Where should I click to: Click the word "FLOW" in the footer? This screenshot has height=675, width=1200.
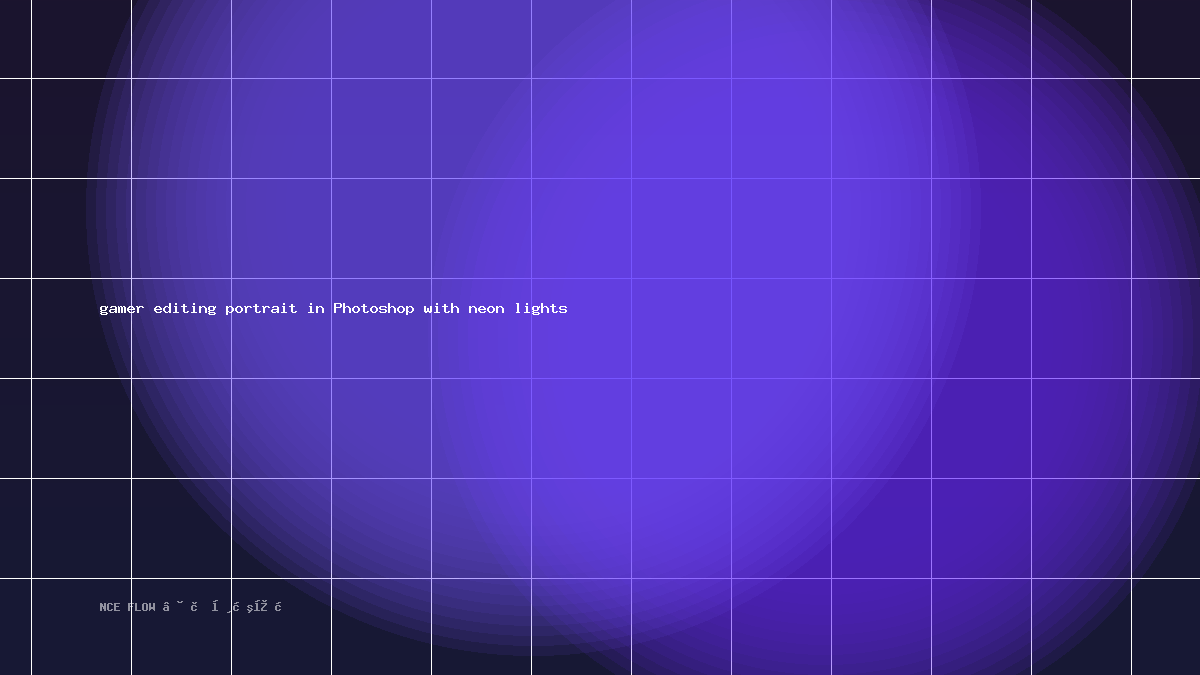142,607
